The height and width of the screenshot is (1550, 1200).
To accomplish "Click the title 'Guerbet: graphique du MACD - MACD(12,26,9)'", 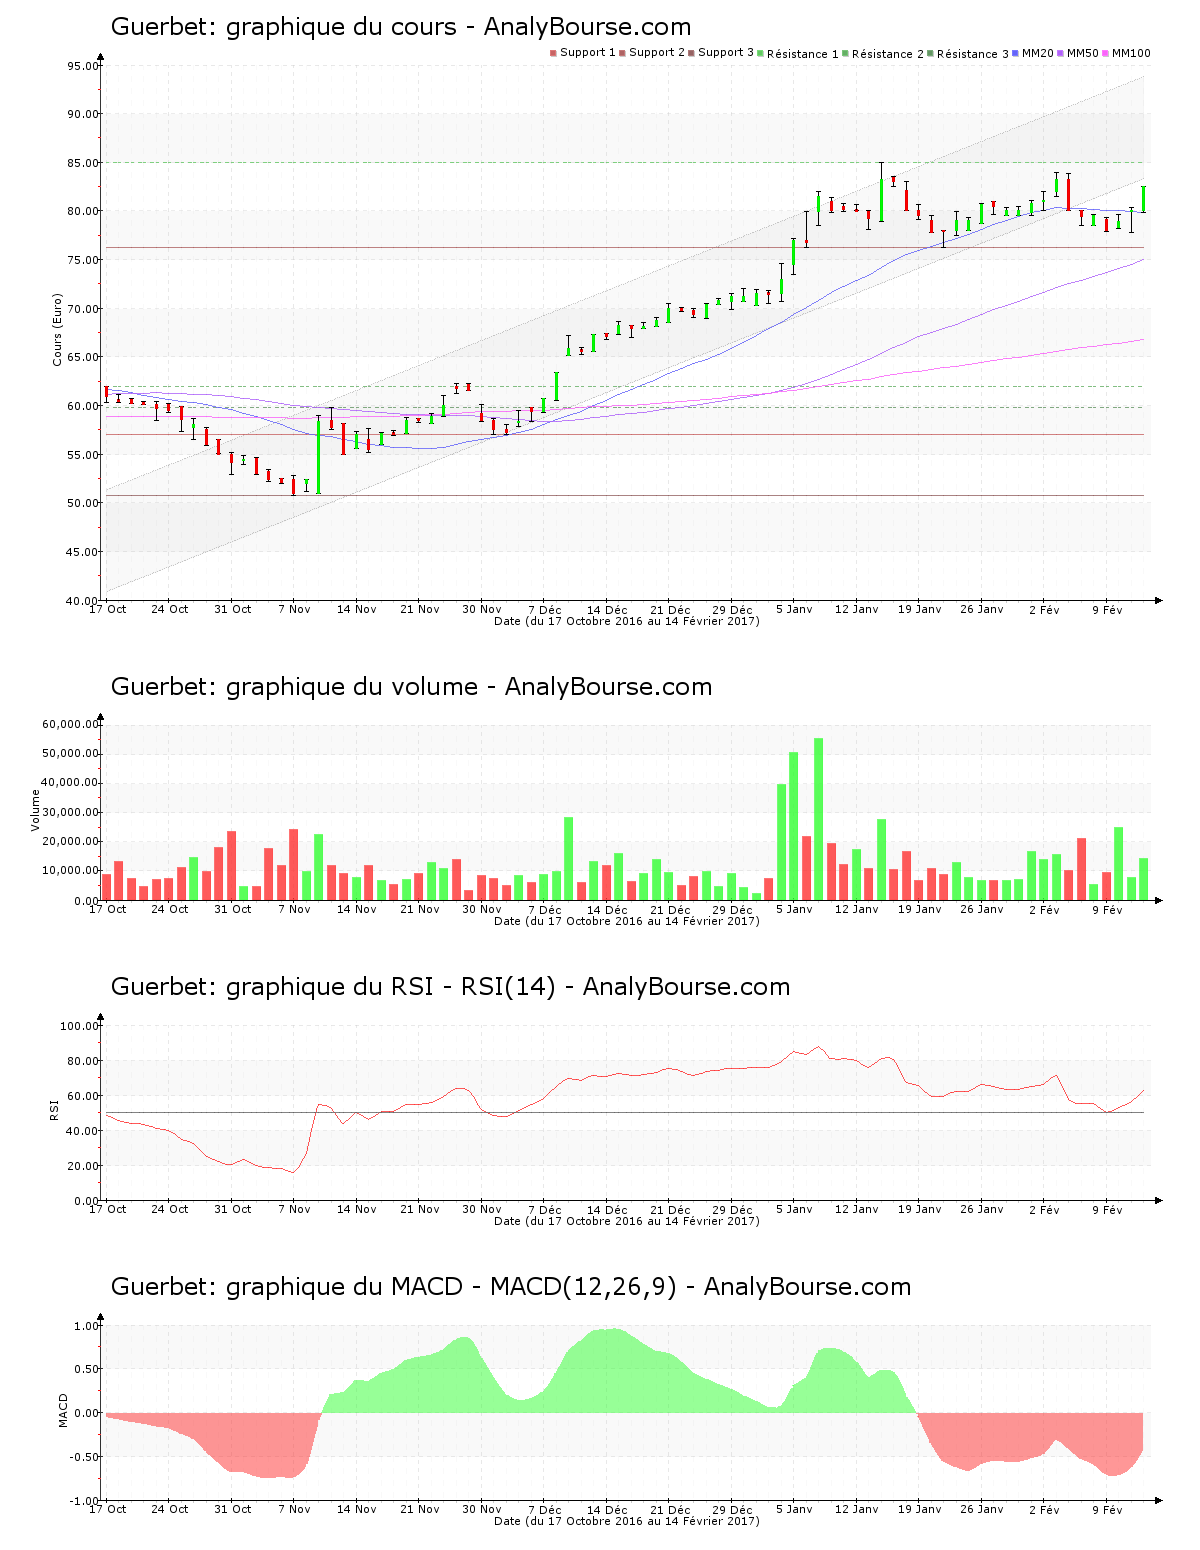I will [394, 1287].
